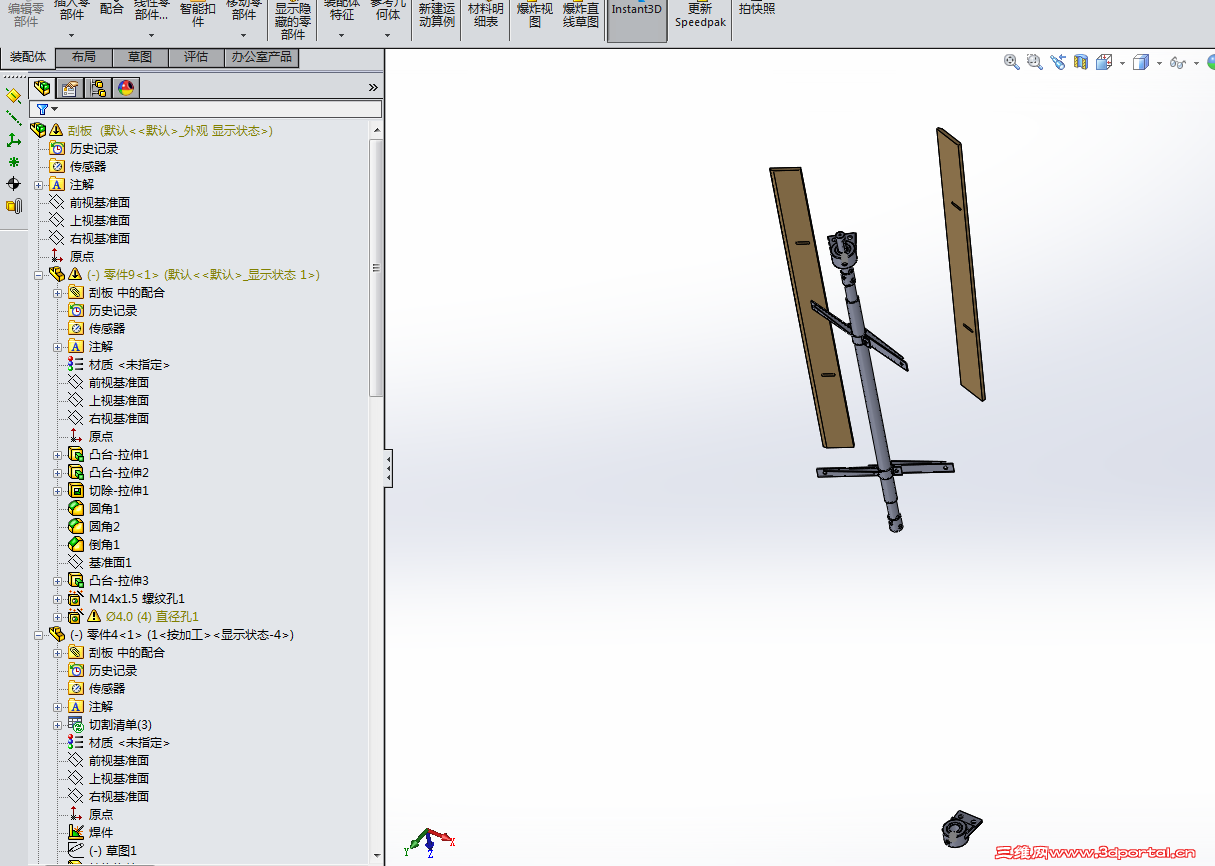Click the feature tree vertical scrollbar

[x=376, y=268]
